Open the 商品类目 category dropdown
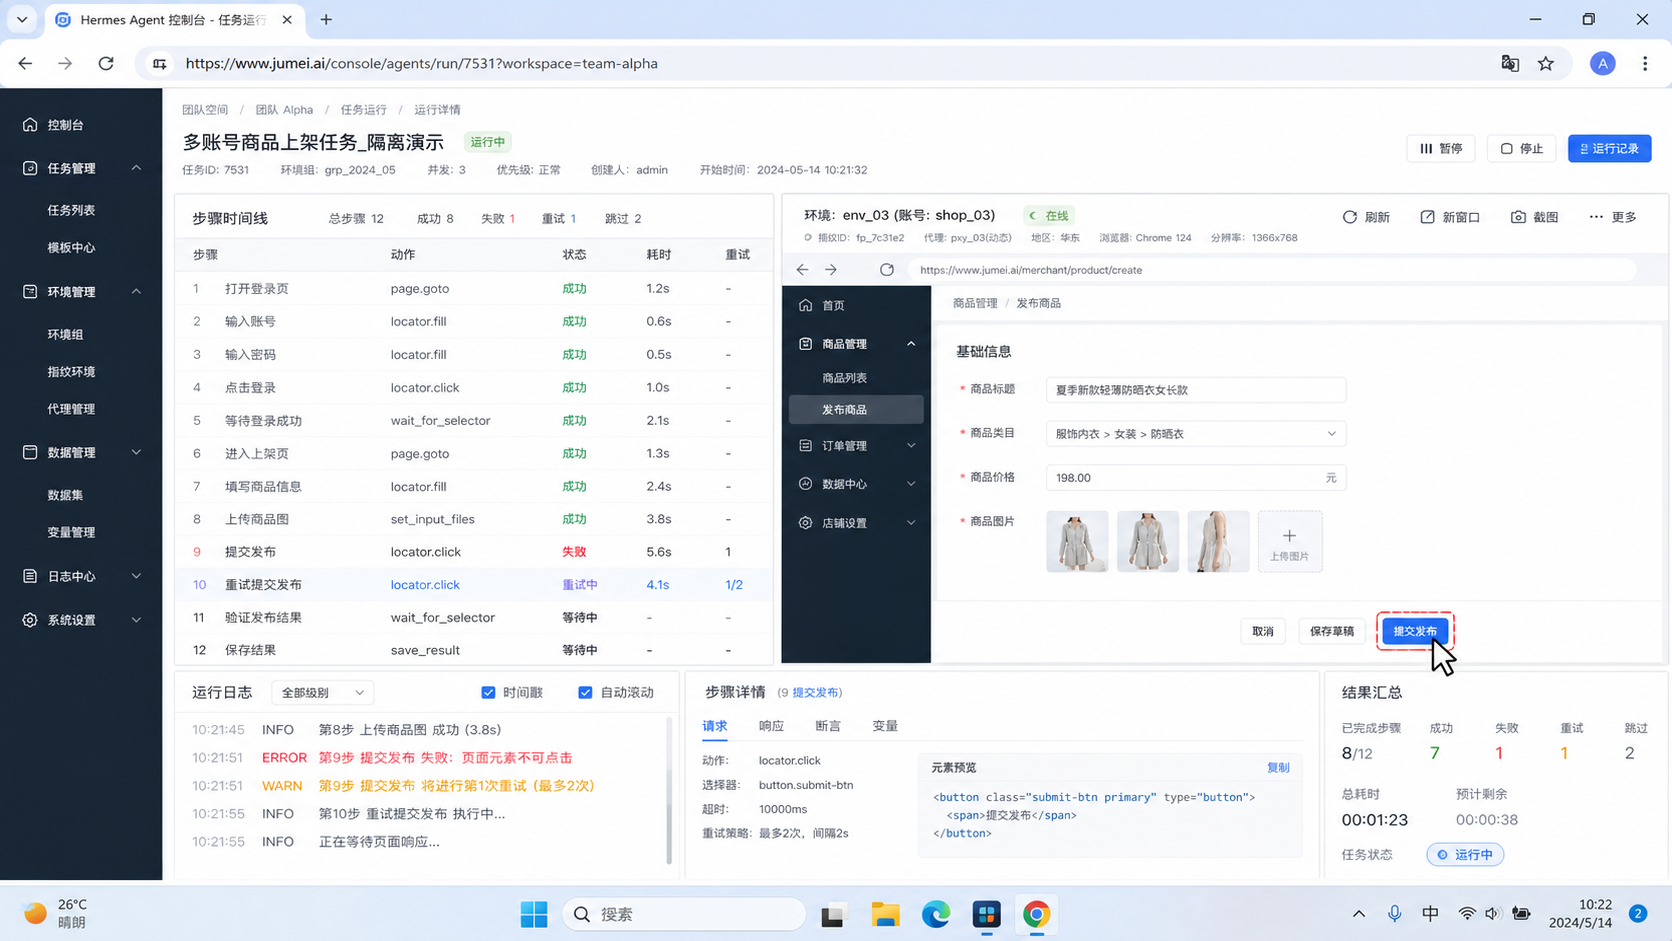1672x941 pixels. pyautogui.click(x=1196, y=434)
